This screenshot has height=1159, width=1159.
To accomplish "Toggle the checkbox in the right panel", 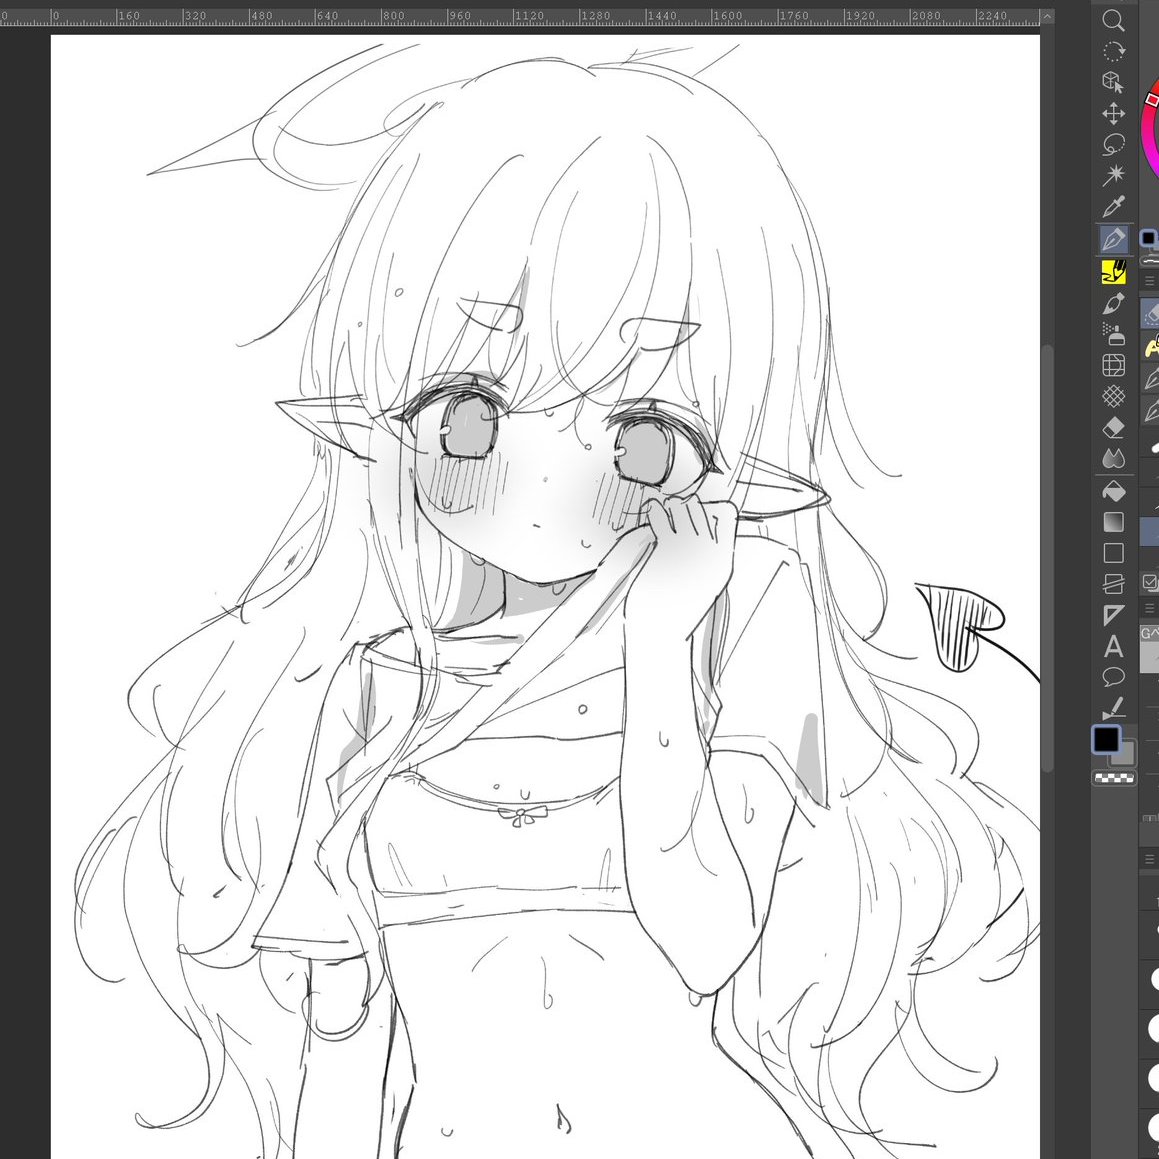I will [1149, 582].
